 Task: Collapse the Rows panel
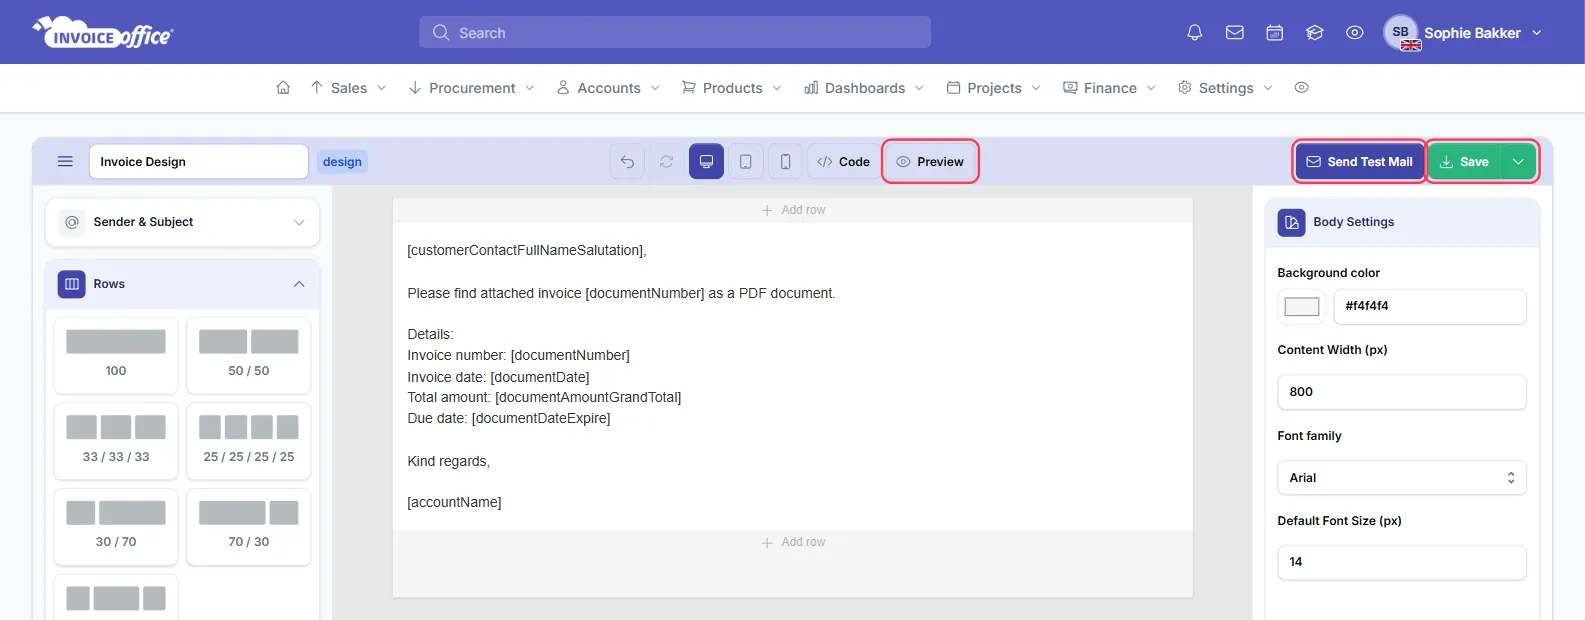[299, 284]
